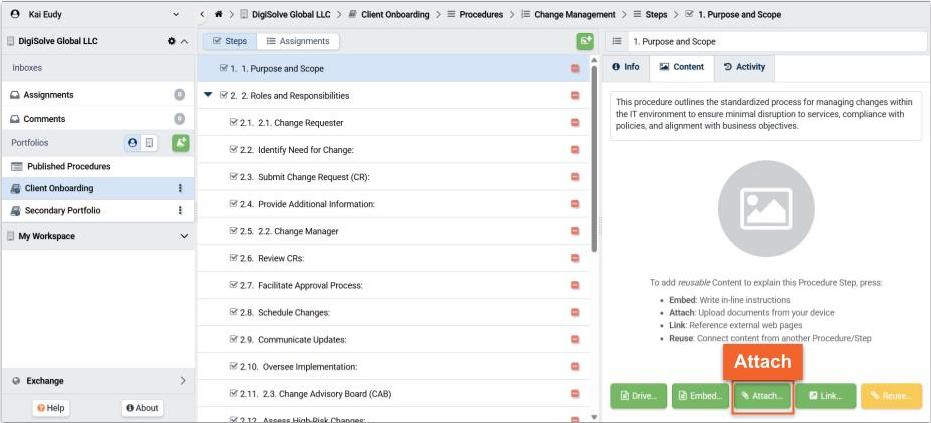Viewport: 931px width, 423px height.
Task: Click the Attach button
Action: click(762, 396)
